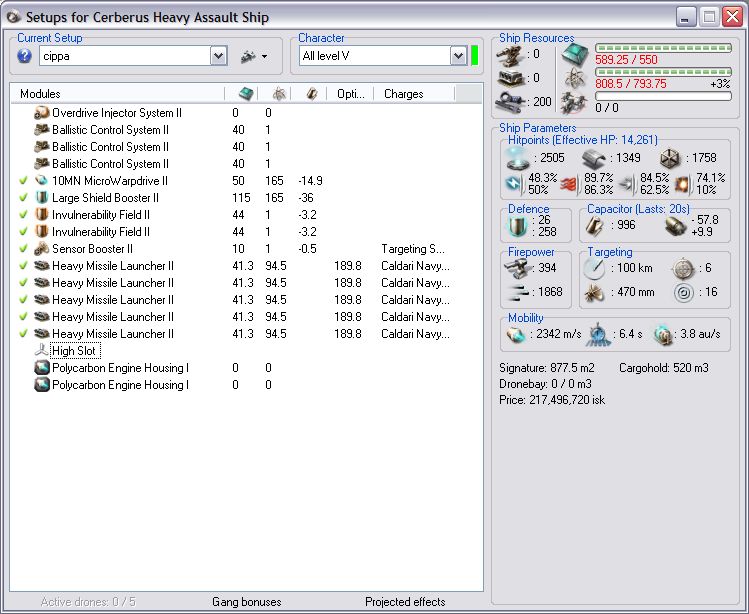Image resolution: width=749 pixels, height=614 pixels.
Task: Open the Gang bonuses tab
Action: click(246, 602)
